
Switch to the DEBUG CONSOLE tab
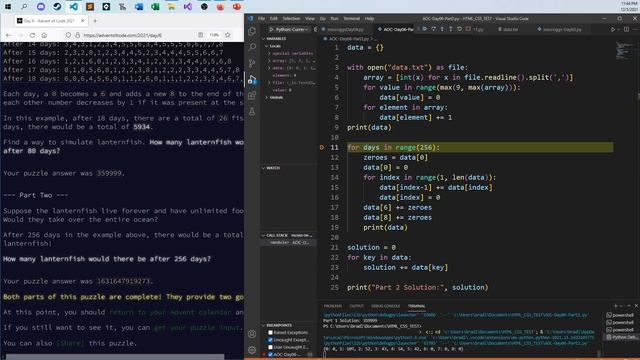[x=385, y=306]
